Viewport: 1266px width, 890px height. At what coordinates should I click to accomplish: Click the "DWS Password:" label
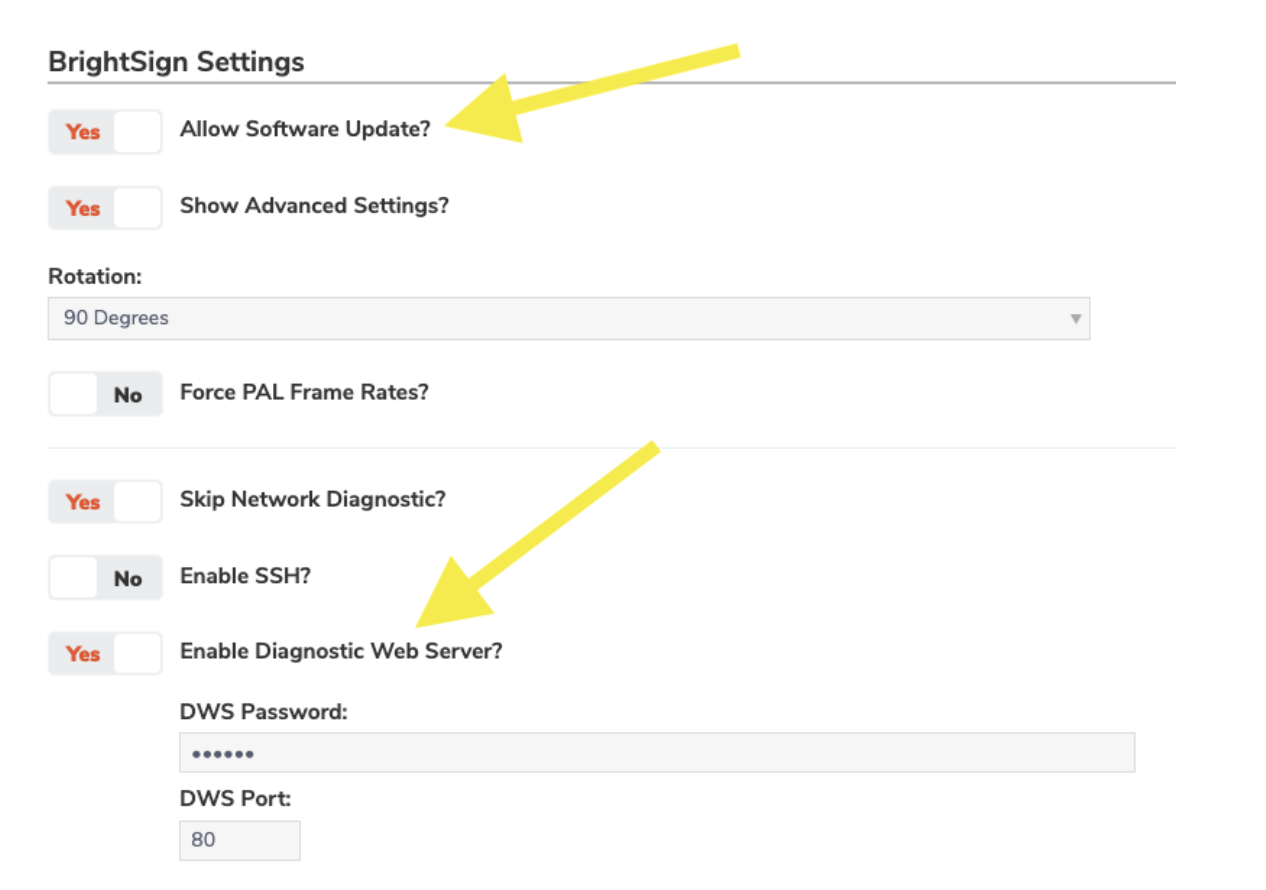[x=263, y=712]
